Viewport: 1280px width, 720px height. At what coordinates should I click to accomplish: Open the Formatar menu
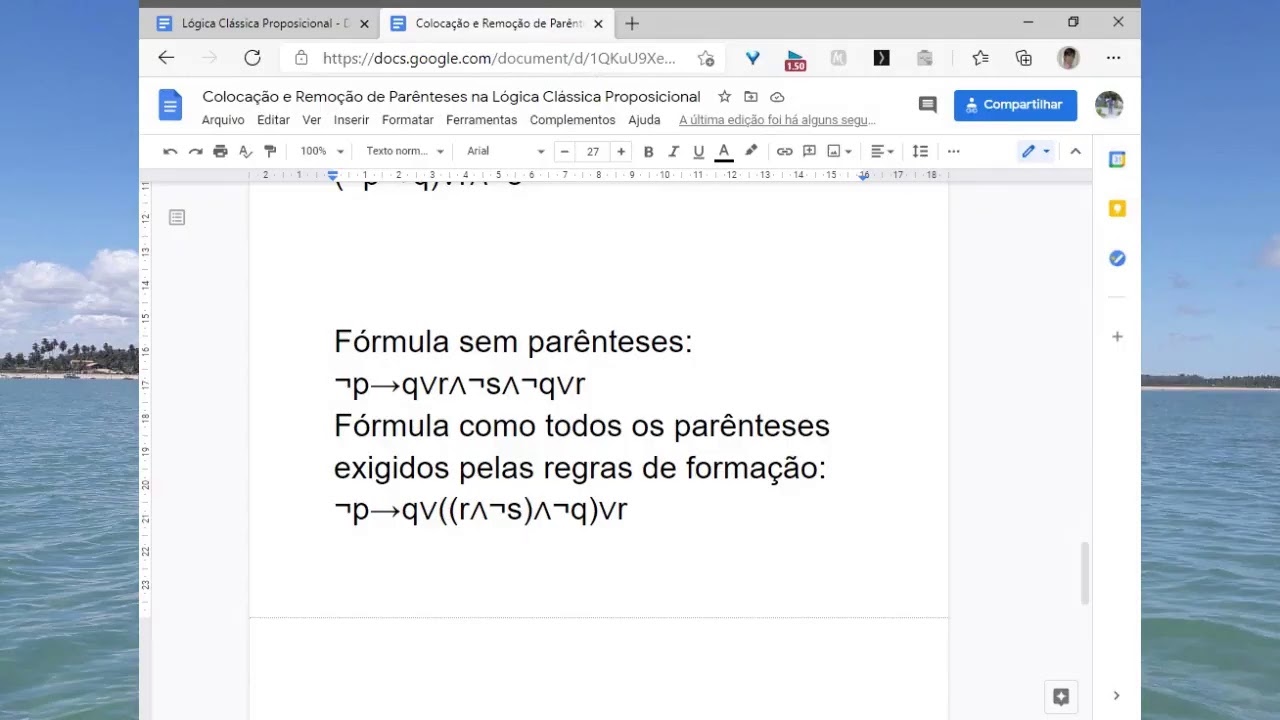[x=407, y=120]
